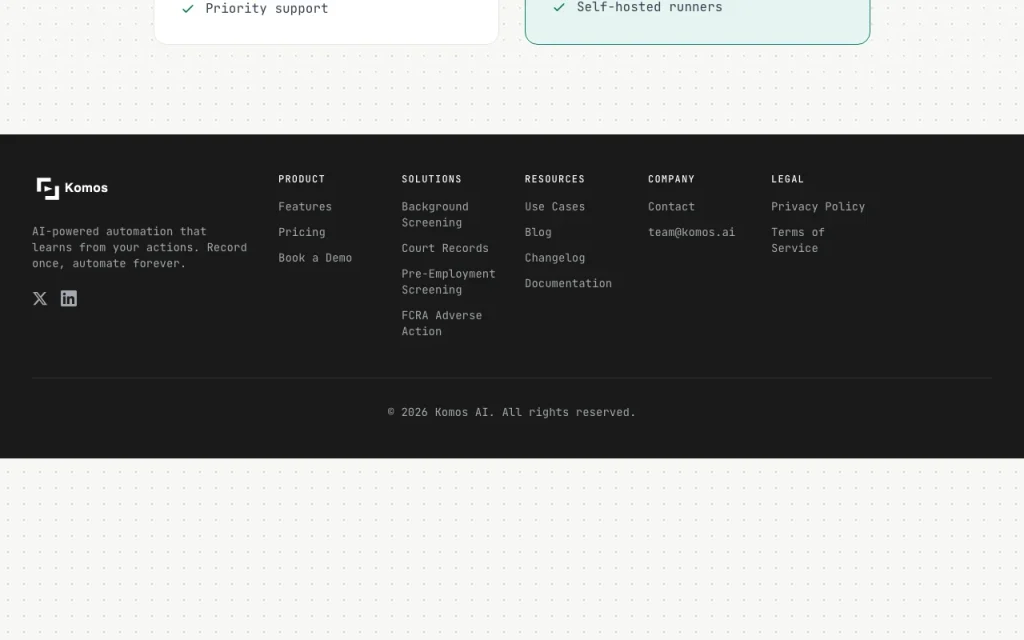The image size is (1024, 640).
Task: Click the RESOURCES column heading
Action: coord(555,179)
